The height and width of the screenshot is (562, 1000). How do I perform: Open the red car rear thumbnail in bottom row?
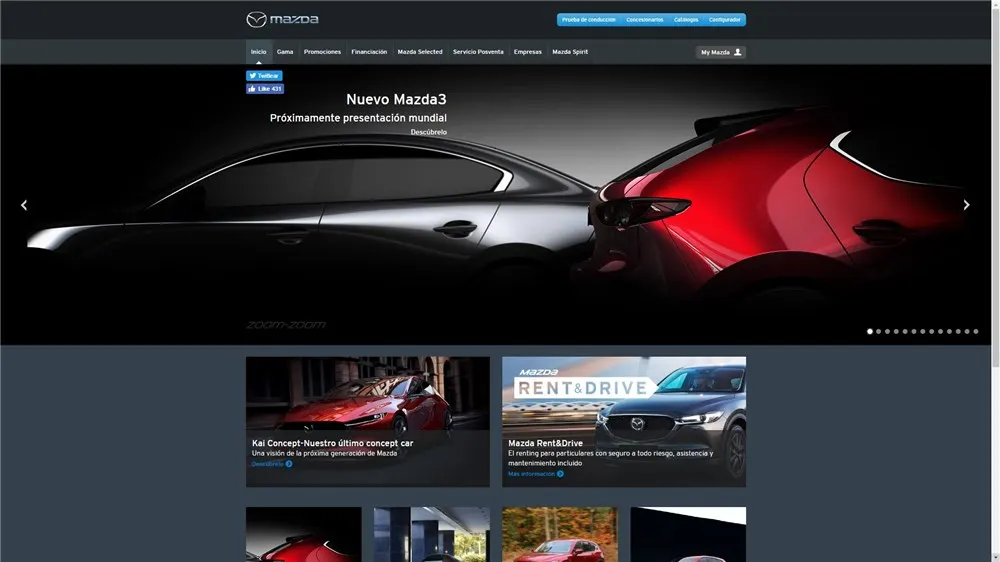[304, 535]
